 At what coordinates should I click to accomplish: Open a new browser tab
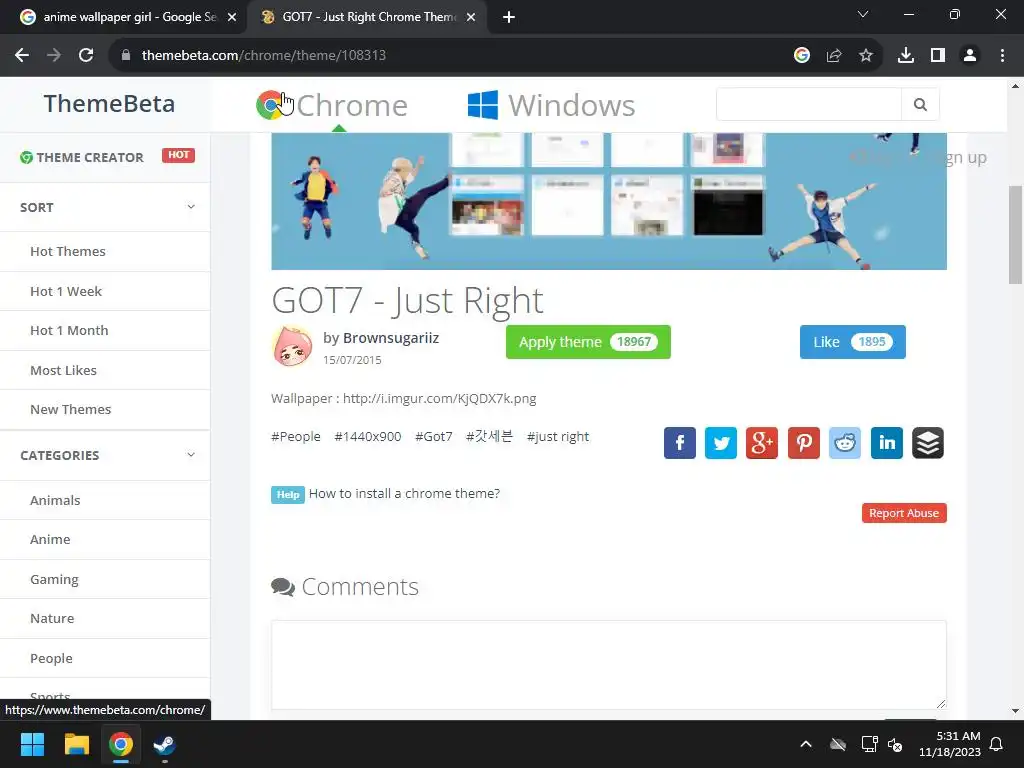click(x=509, y=18)
